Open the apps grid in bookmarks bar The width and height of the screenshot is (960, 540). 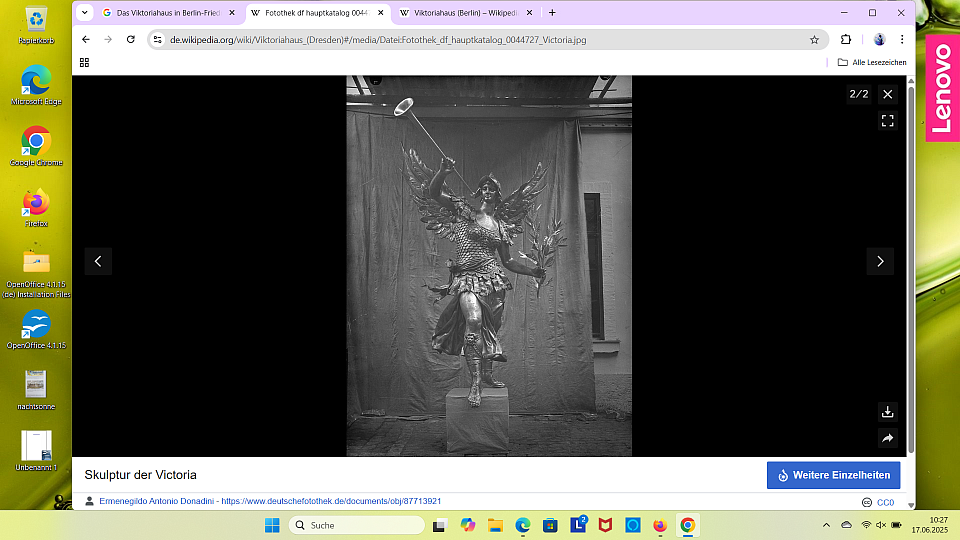[x=84, y=62]
